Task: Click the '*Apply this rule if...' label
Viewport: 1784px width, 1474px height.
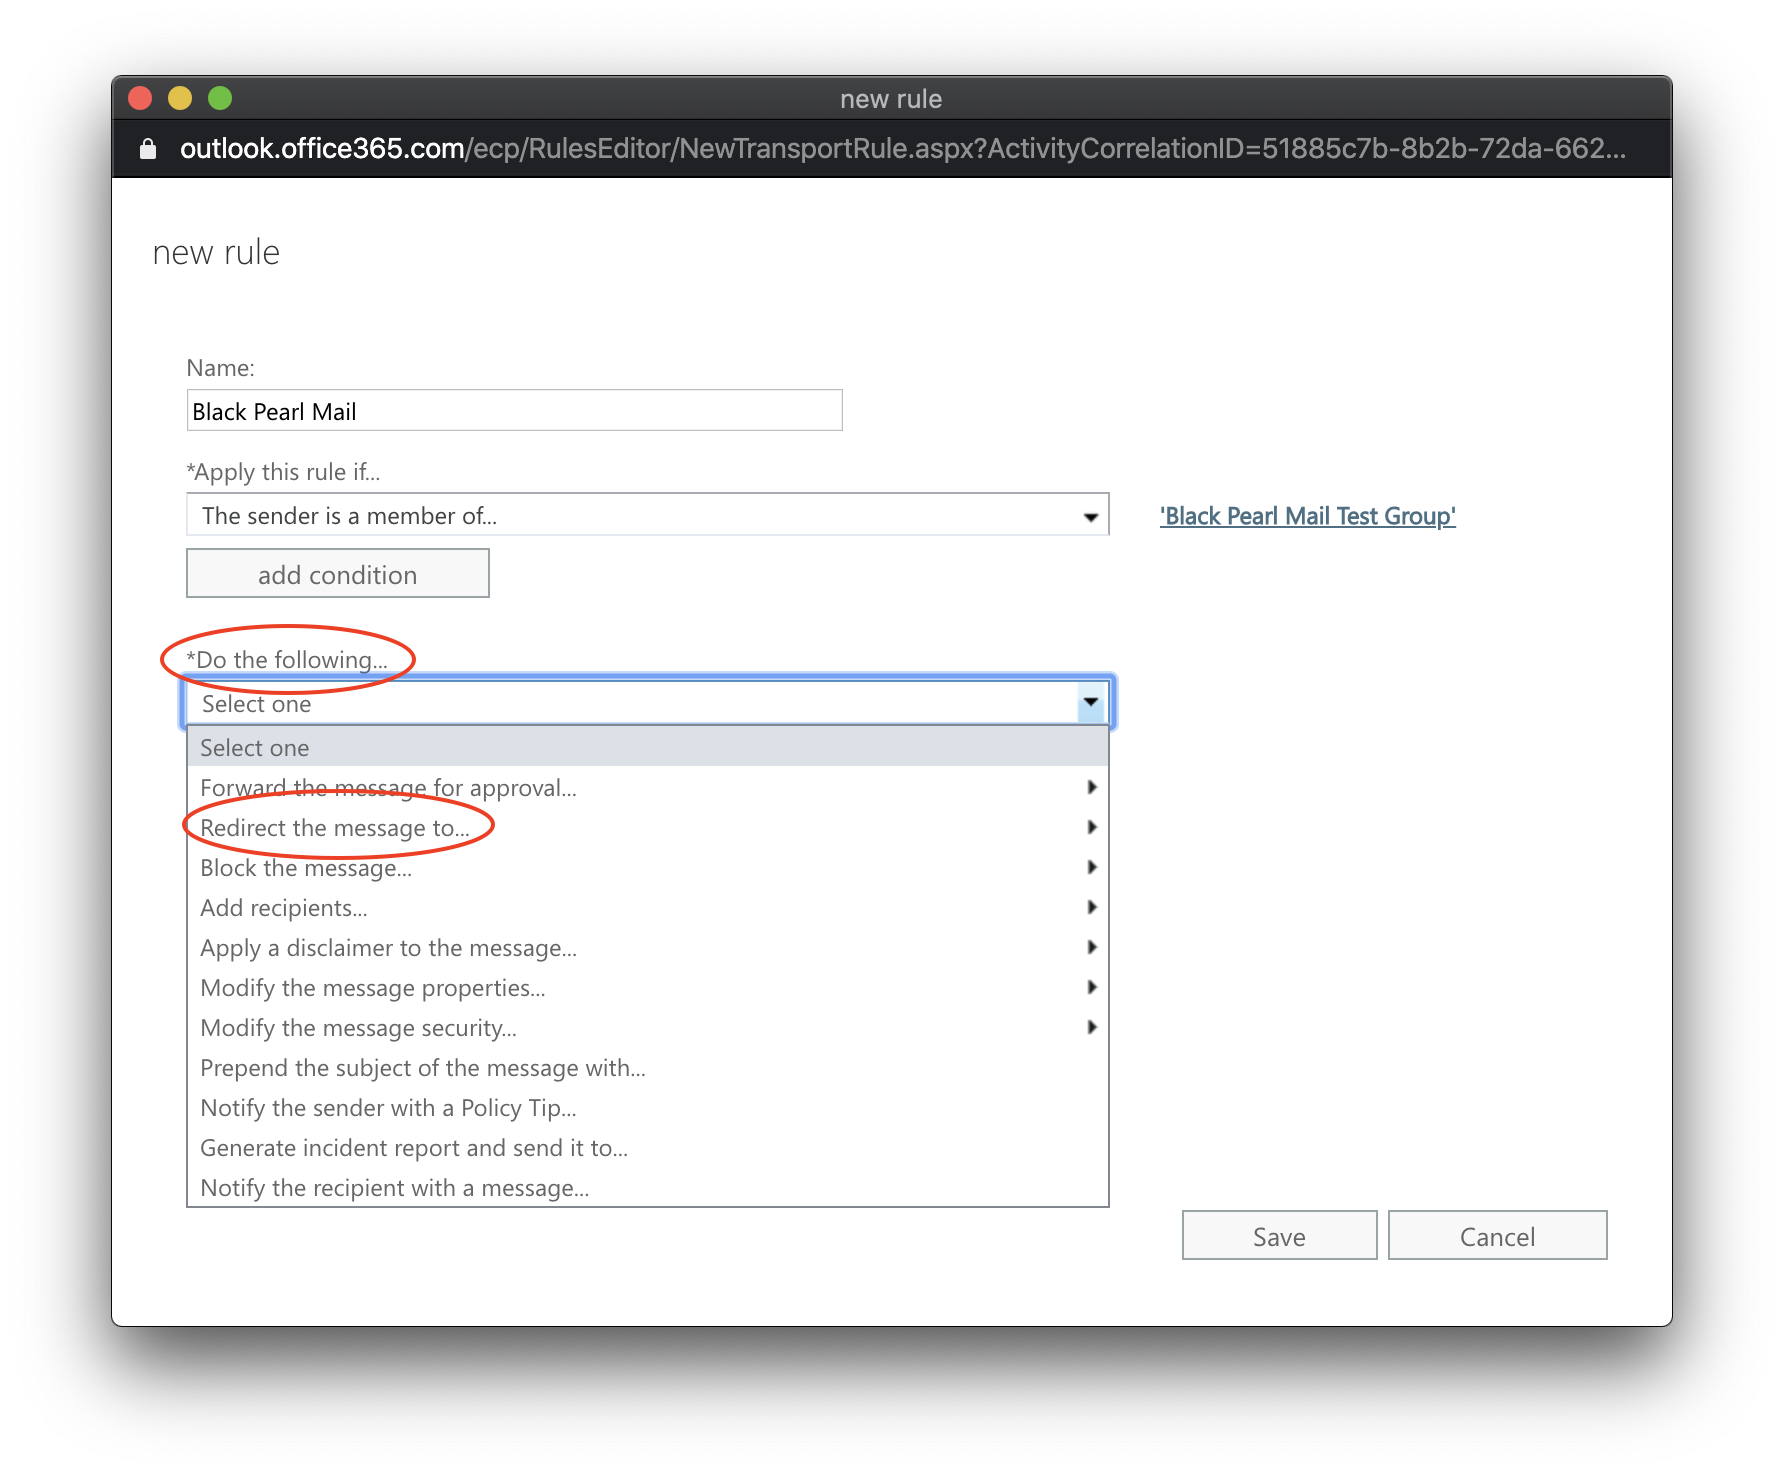Action: [x=284, y=472]
